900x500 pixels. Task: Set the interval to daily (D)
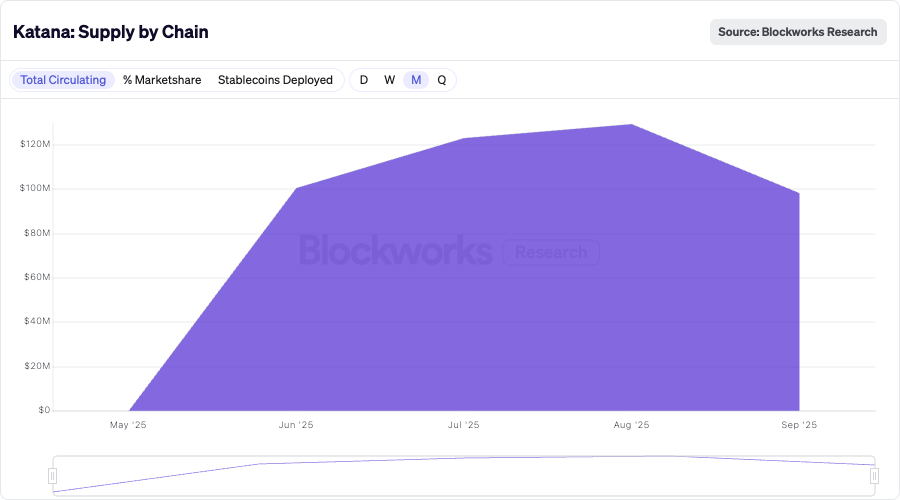[364, 80]
